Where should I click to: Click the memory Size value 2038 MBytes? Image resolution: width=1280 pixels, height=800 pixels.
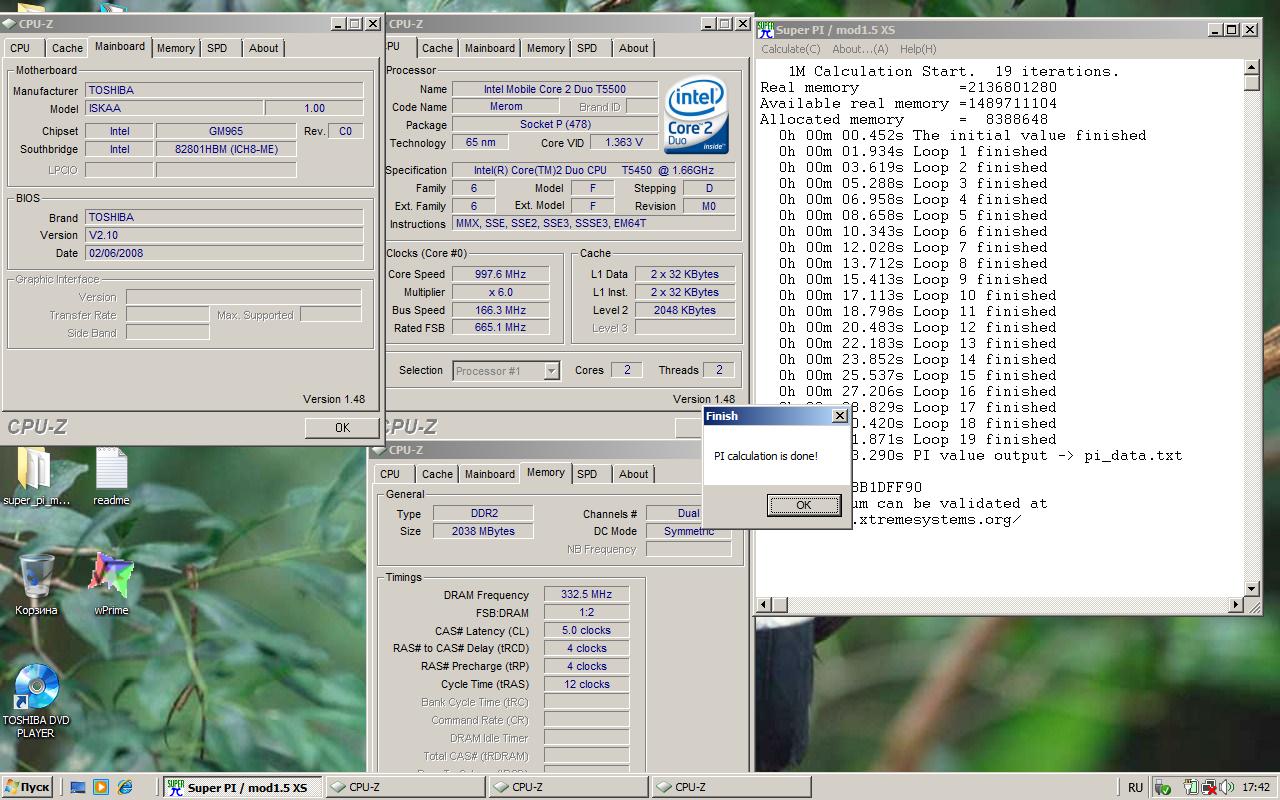pos(483,532)
